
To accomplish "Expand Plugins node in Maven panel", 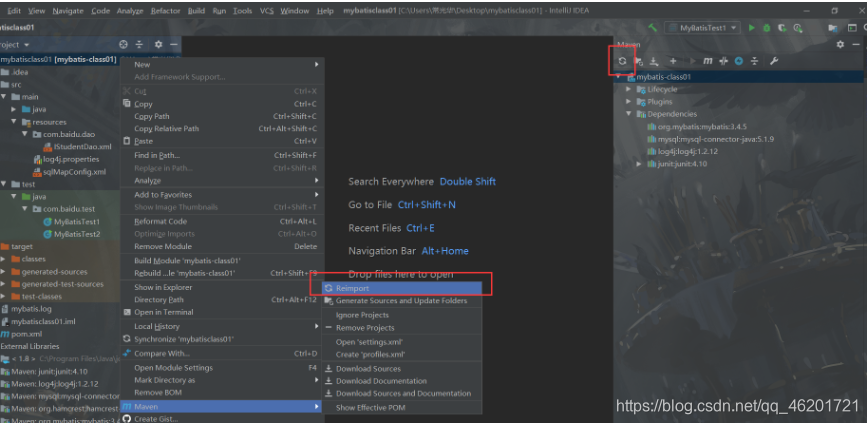I will coord(629,102).
